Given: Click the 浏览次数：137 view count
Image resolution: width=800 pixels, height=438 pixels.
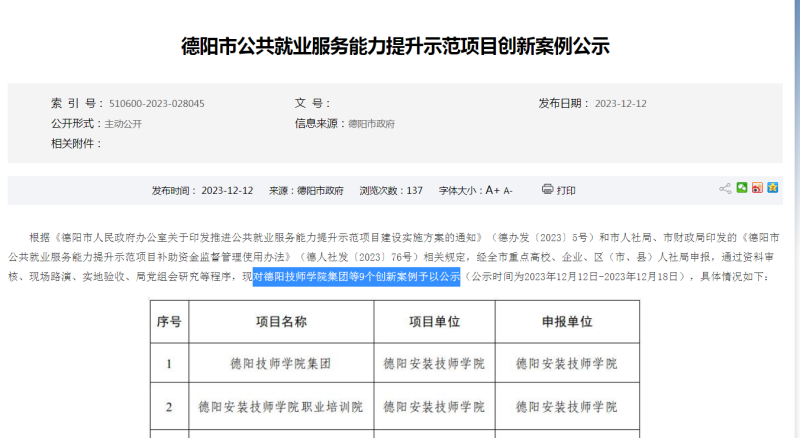Looking at the screenshot, I should 391,191.
